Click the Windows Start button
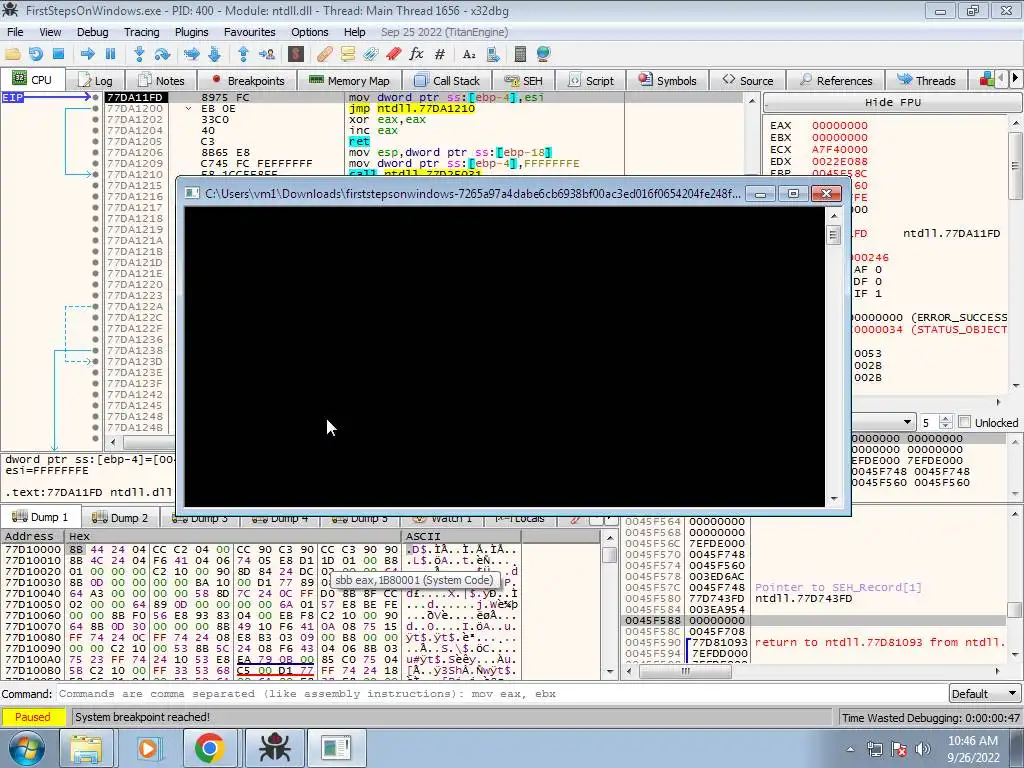1024x768 pixels. pyautogui.click(x=27, y=748)
